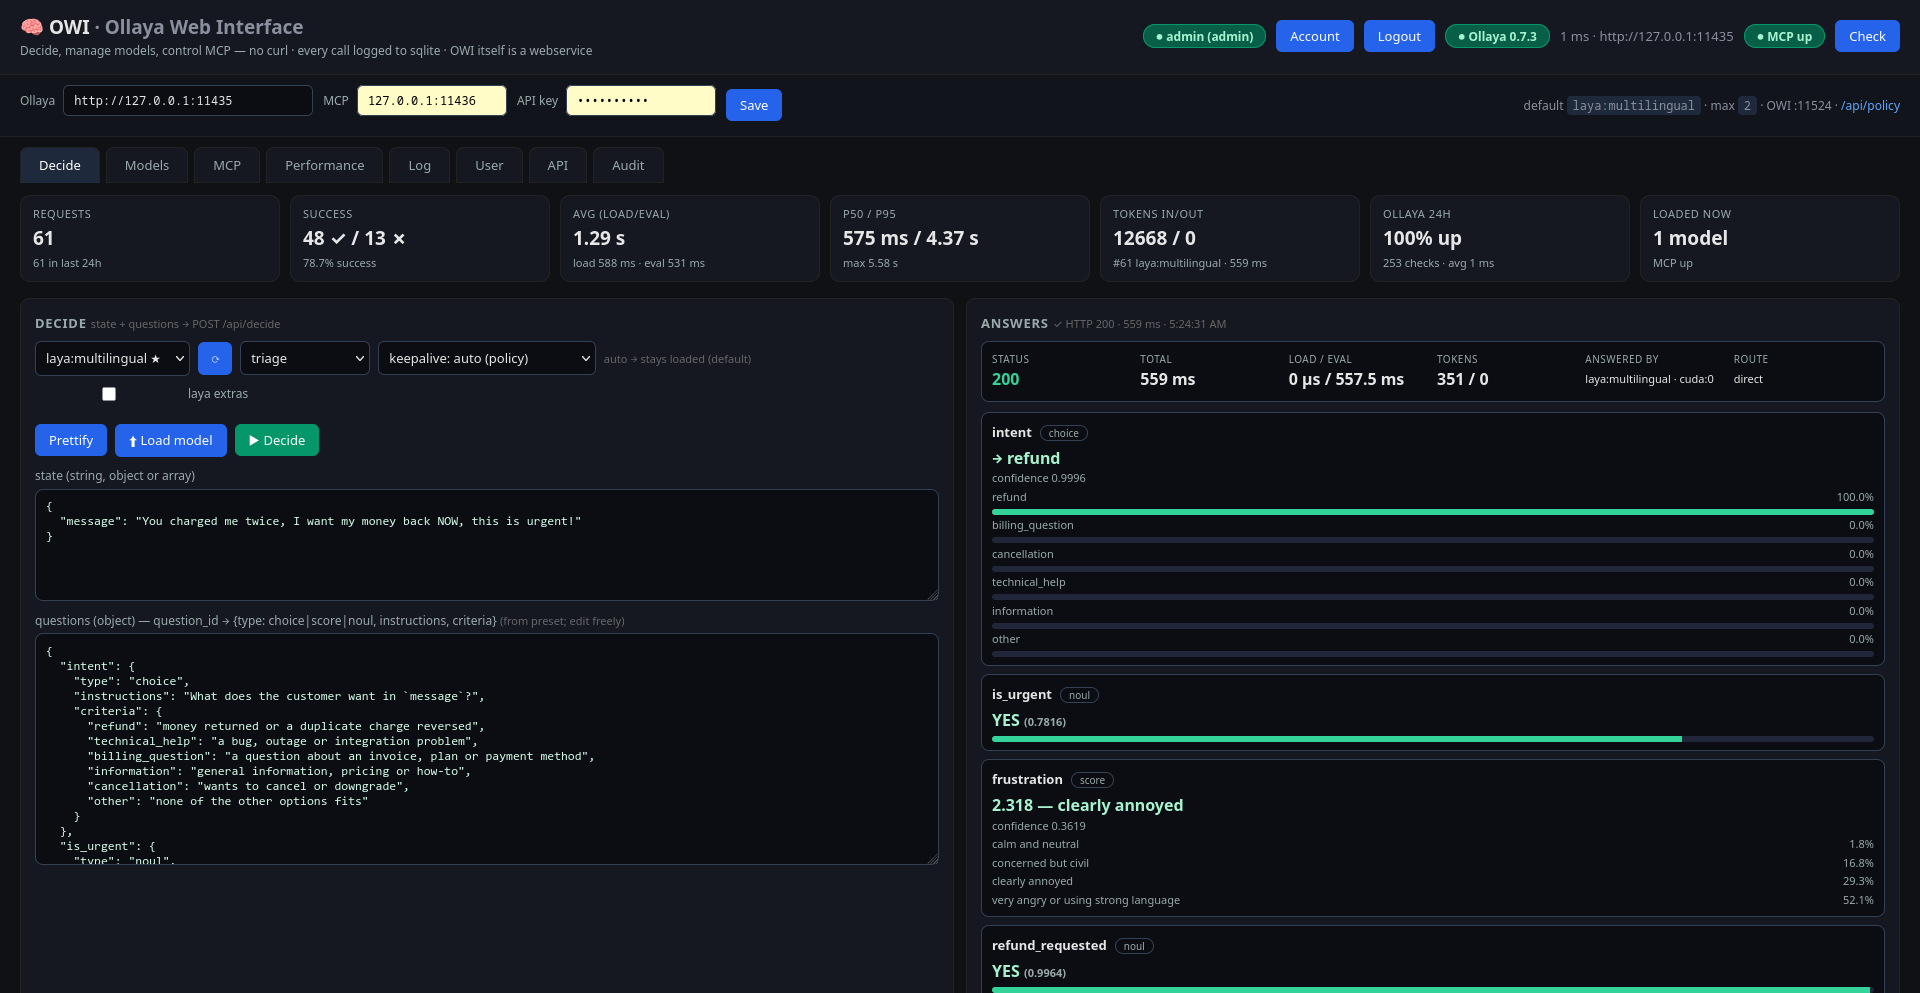Viewport: 1920px width, 993px height.
Task: Click the 'laya:multilingual · cuda:0' answered-by value
Action: [x=1649, y=379]
